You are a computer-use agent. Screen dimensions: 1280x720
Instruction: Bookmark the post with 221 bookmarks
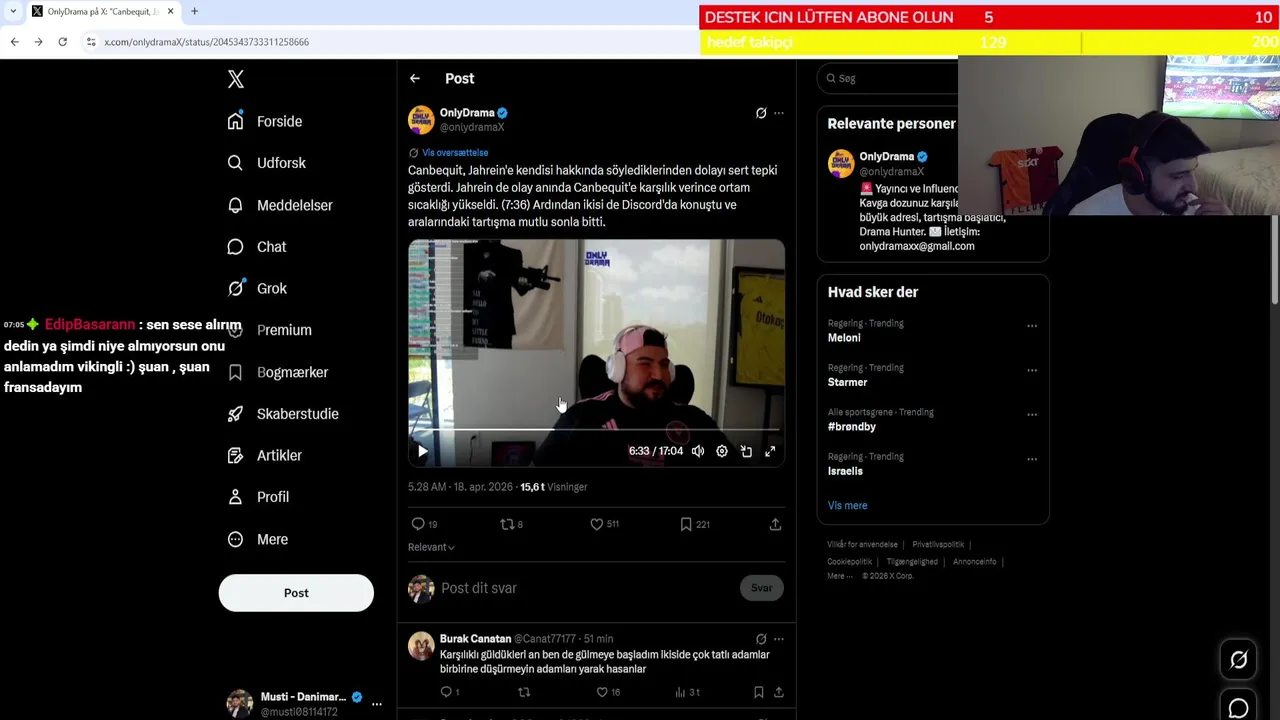(x=695, y=524)
